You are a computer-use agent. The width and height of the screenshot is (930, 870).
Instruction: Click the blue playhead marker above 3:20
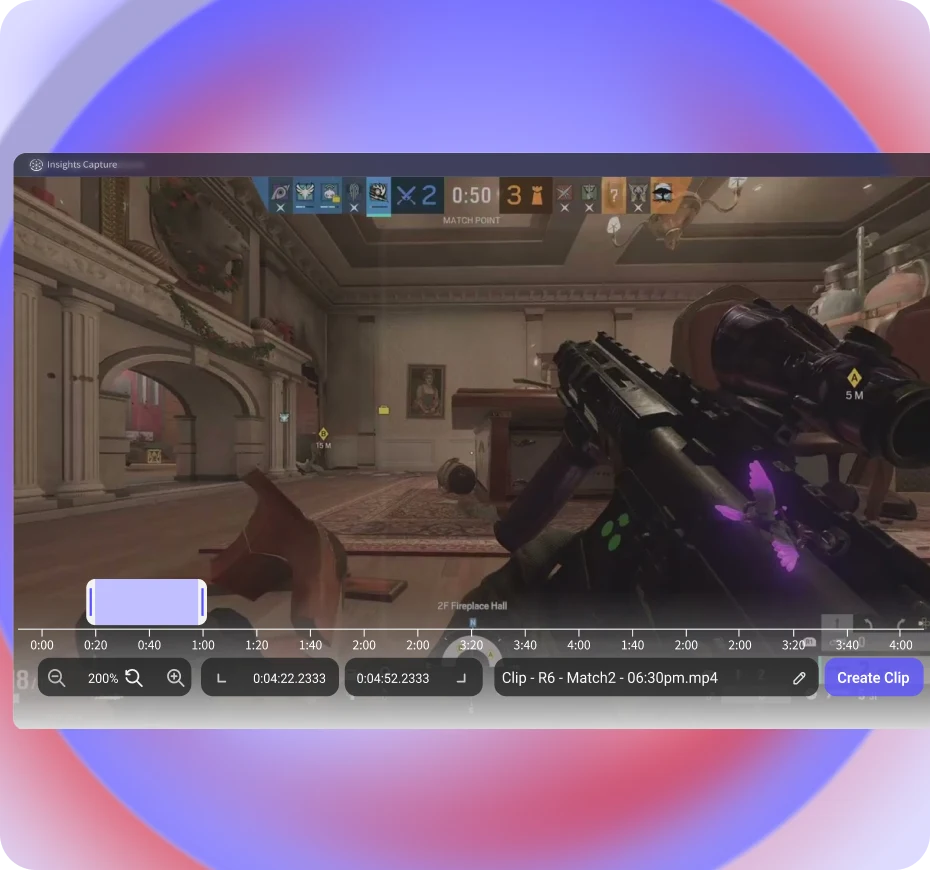473,623
